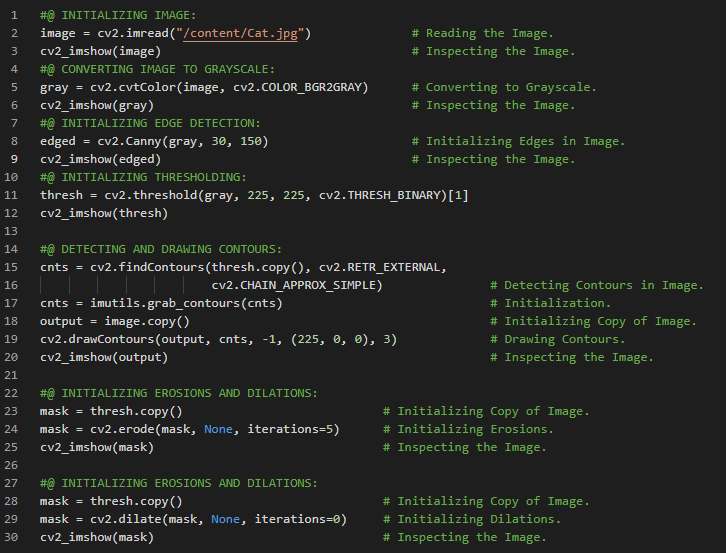Click the iterations=5 argument in cv2.erode
The width and height of the screenshot is (726, 553).
[x=293, y=429]
